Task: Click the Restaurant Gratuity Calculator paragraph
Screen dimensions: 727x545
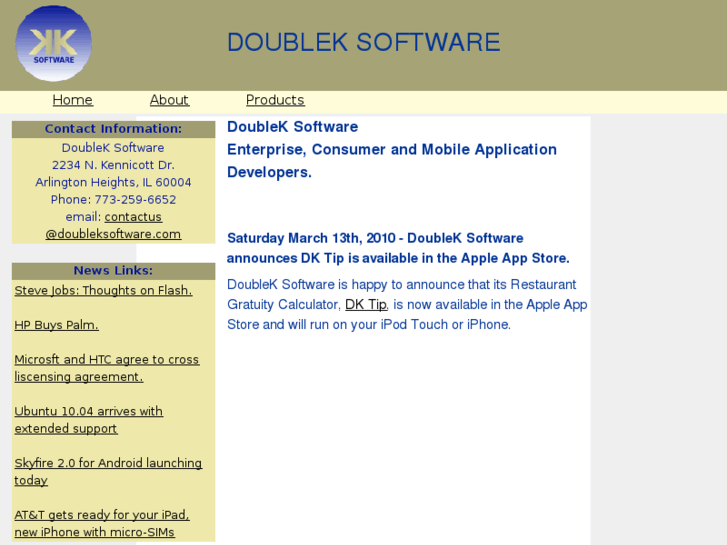Action: click(x=407, y=304)
